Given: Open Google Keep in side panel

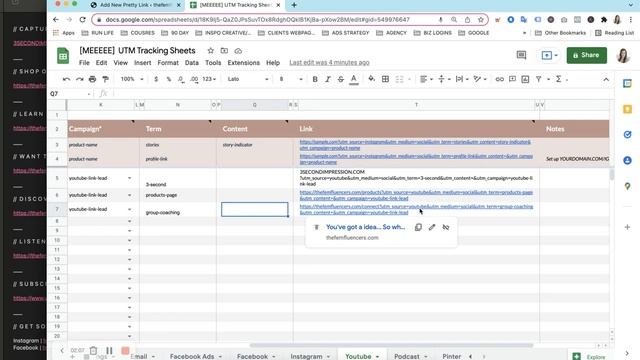Looking at the screenshot, I should (627, 109).
